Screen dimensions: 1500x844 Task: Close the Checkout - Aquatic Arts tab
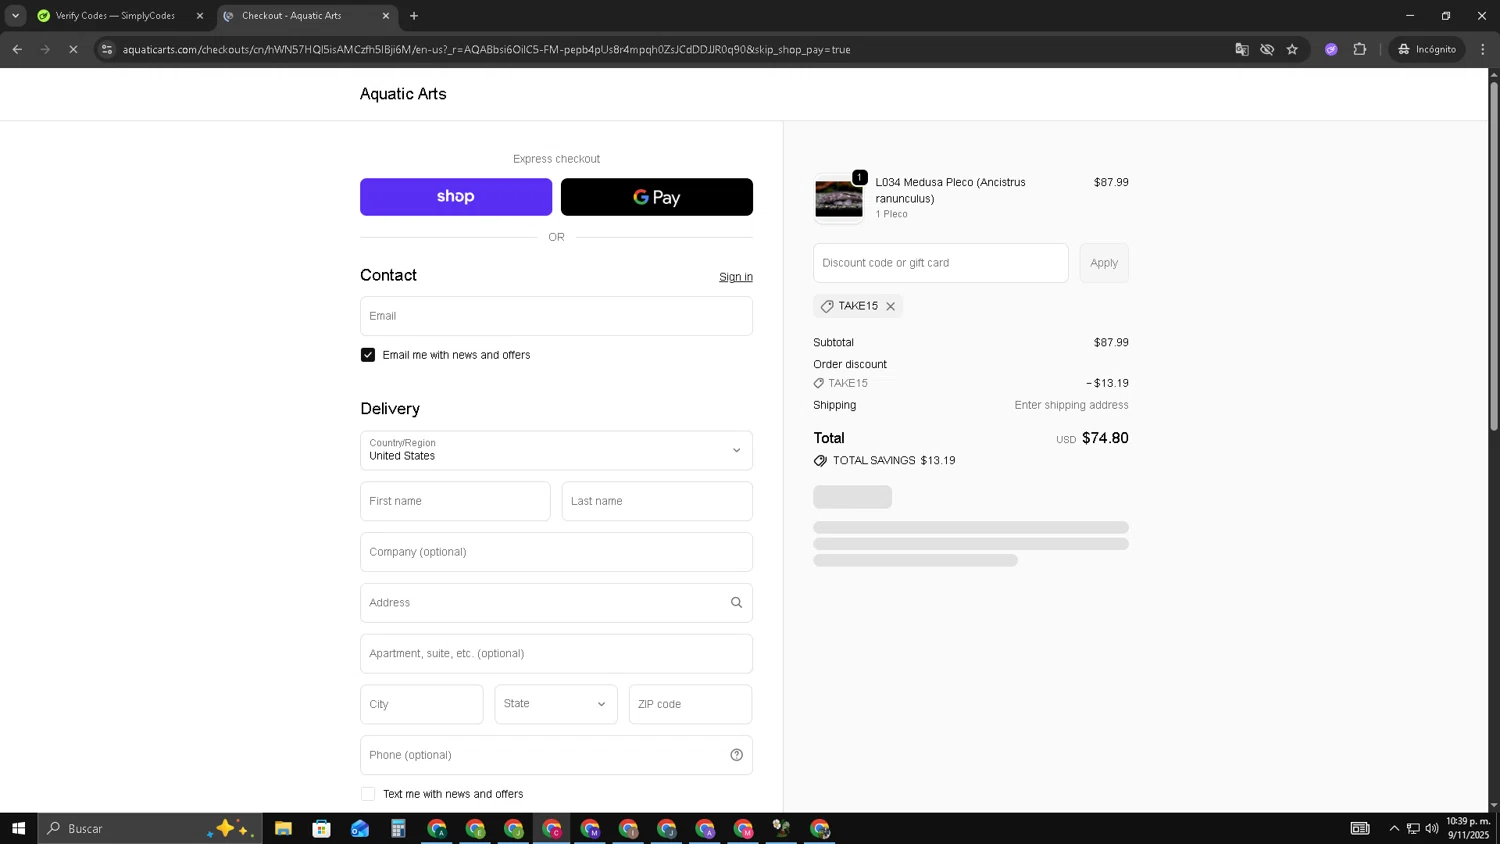(386, 16)
